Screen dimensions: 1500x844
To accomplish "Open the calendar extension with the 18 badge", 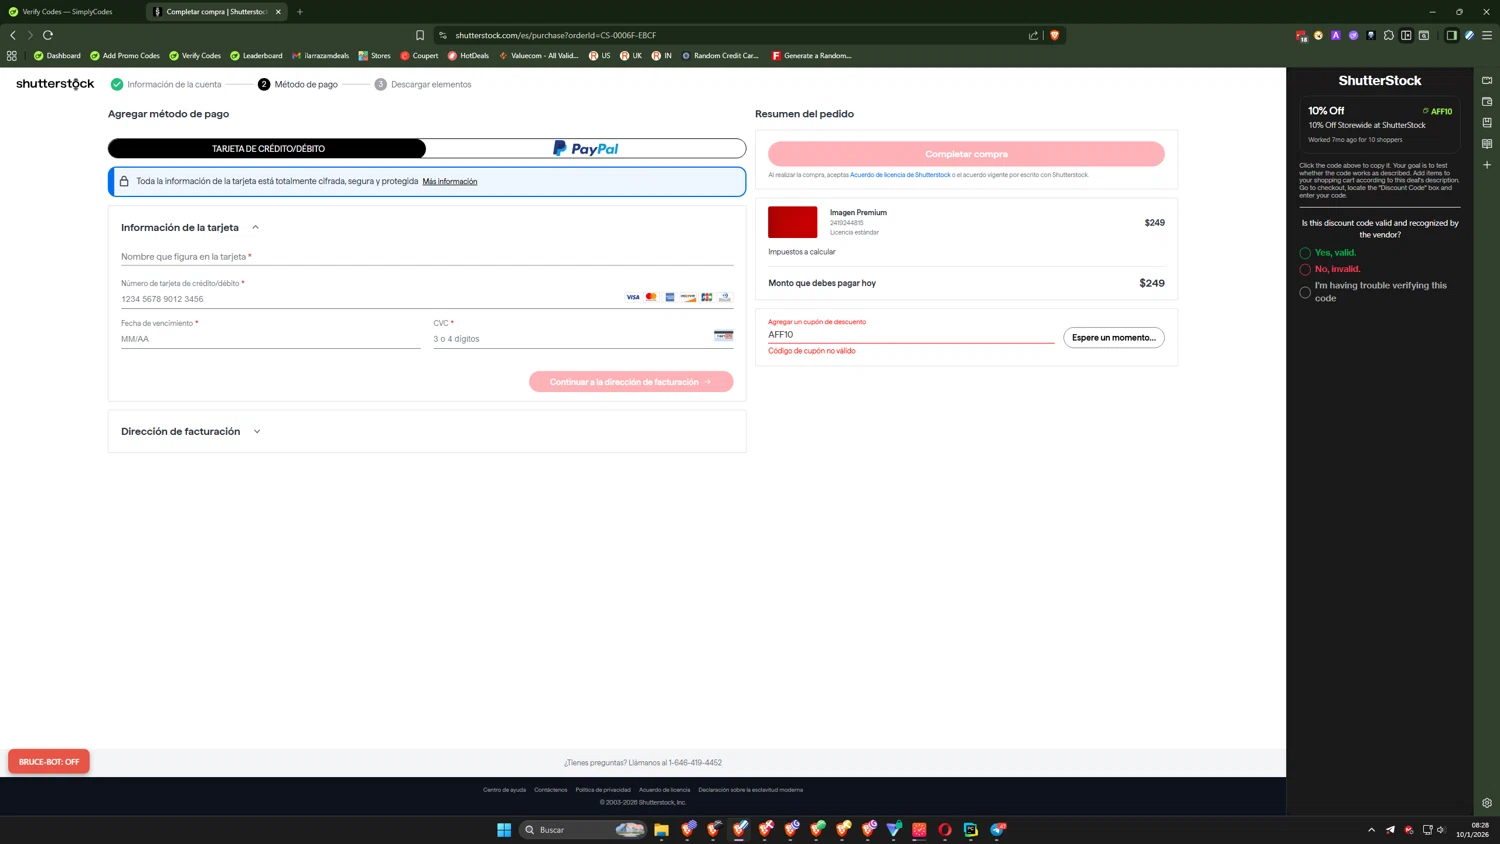I will 1301,35.
